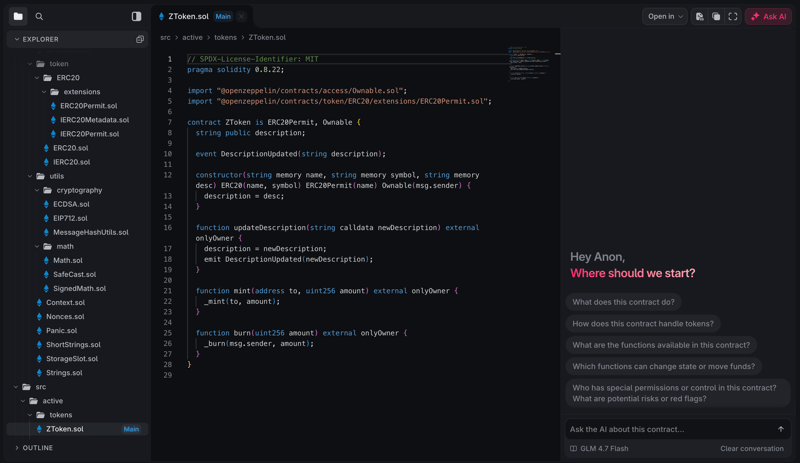Select suggestion 'How does this contract handle tokens?'
Image resolution: width=800 pixels, height=463 pixels.
(x=643, y=324)
